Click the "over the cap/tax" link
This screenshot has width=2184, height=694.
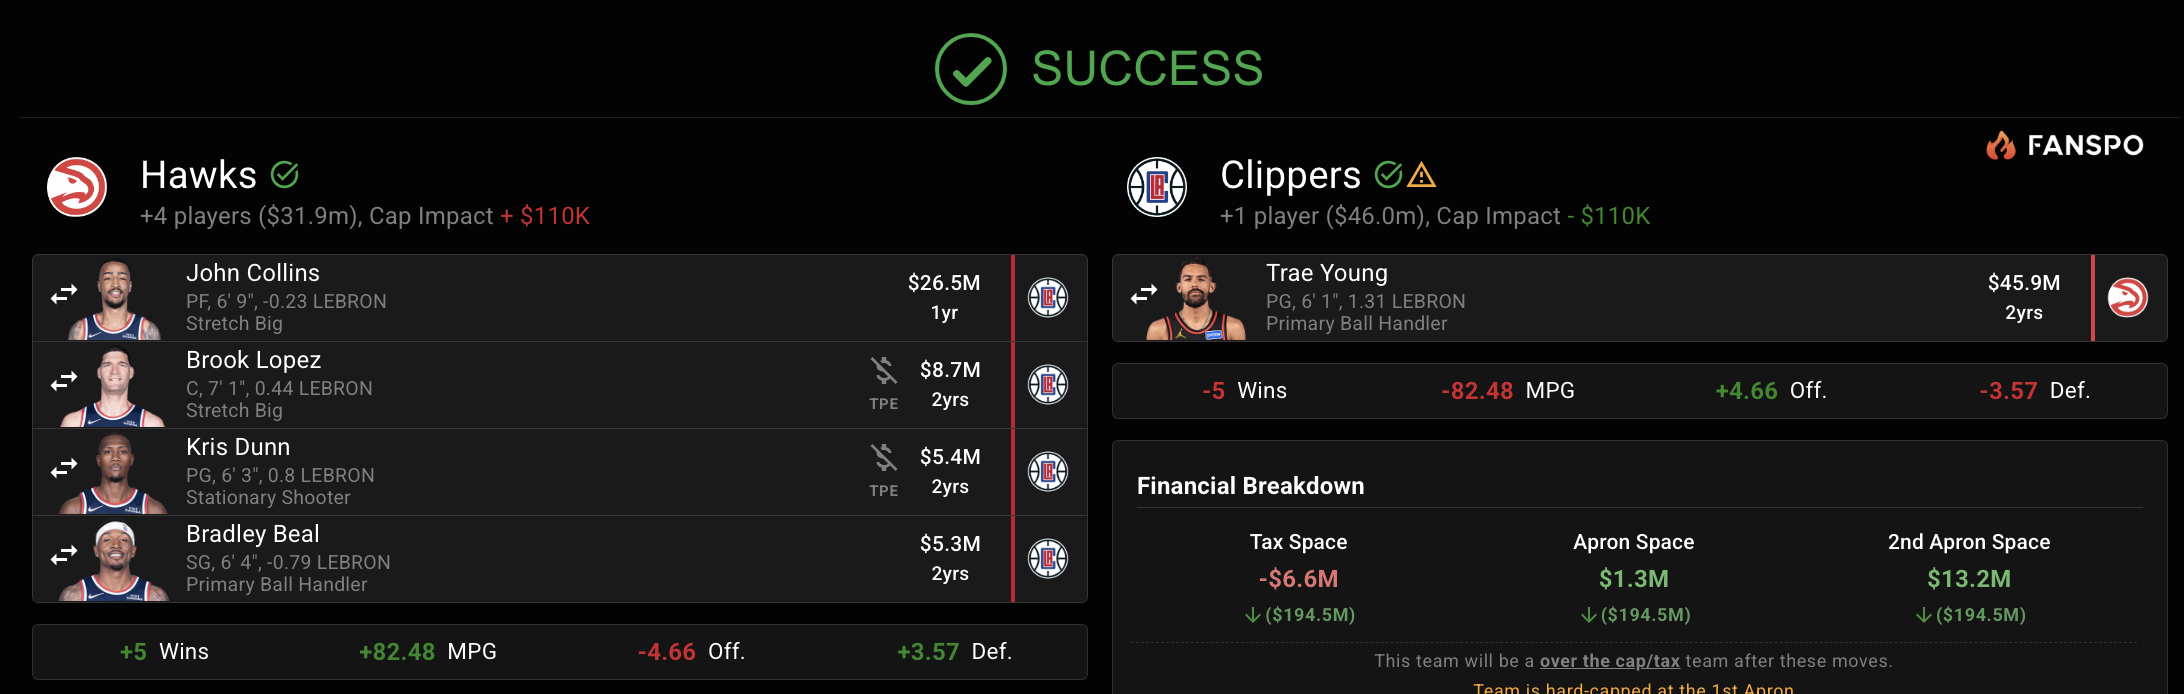click(x=1610, y=661)
